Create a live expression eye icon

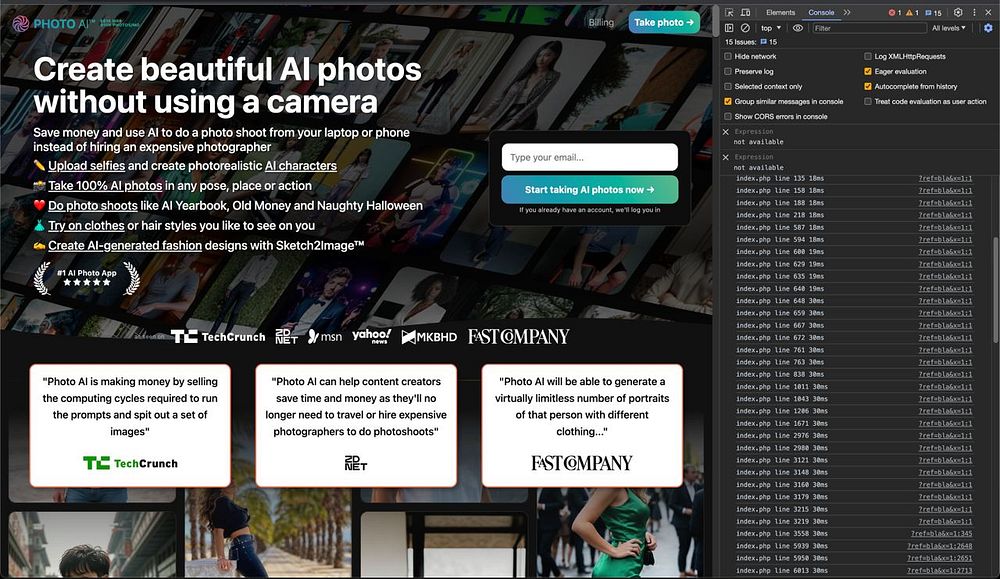coord(798,28)
